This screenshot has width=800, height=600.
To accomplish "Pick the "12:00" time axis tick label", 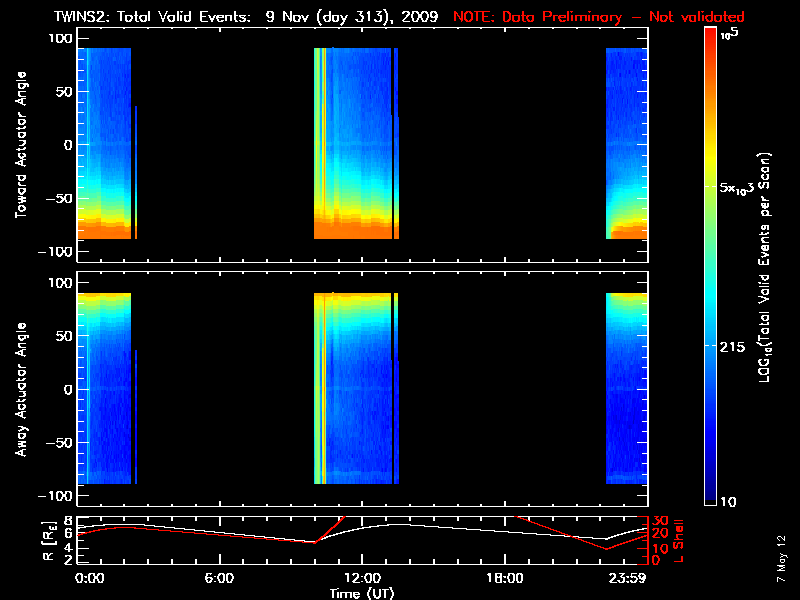I will 361,578.
